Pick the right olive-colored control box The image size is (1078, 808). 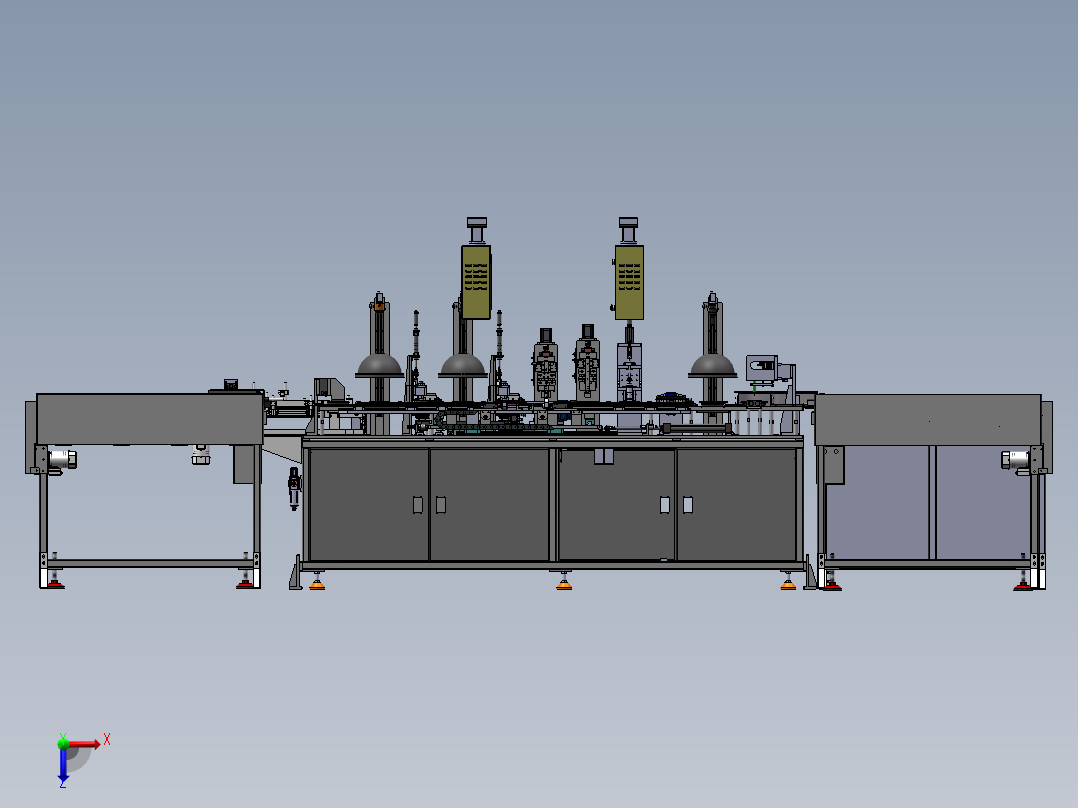pyautogui.click(x=629, y=282)
